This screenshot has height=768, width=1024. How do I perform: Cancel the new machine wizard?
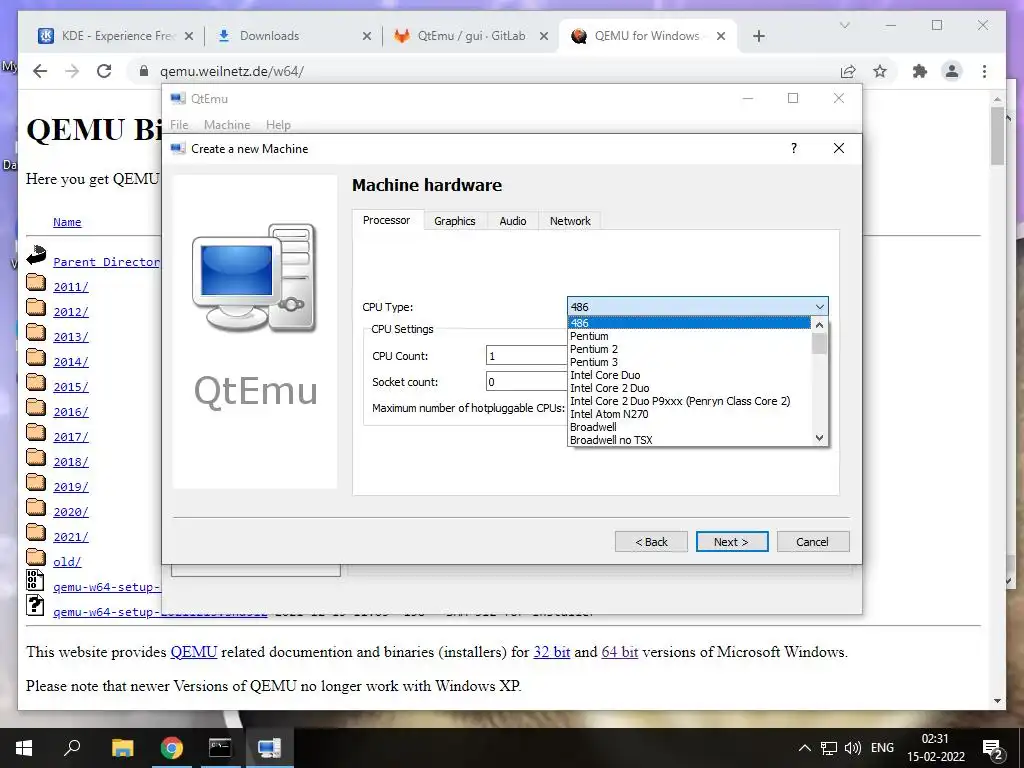(812, 541)
